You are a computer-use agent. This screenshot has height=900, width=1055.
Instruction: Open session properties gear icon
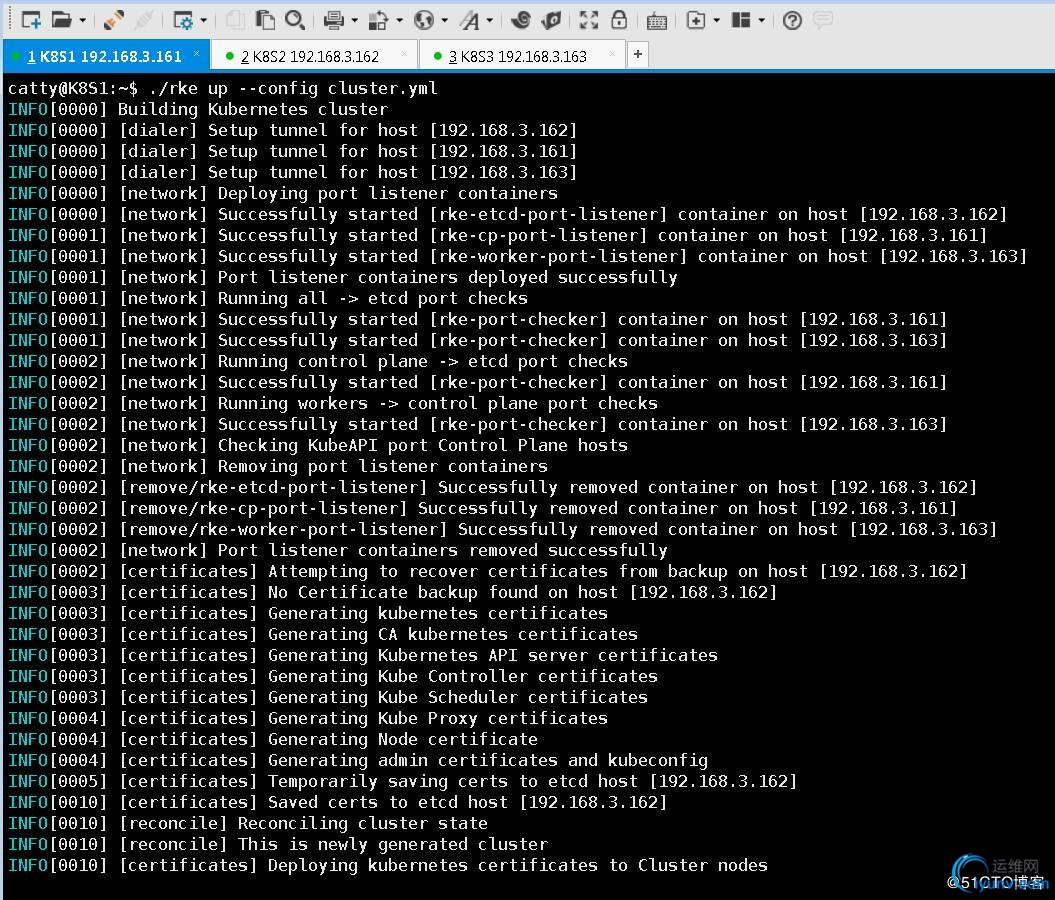[182, 20]
